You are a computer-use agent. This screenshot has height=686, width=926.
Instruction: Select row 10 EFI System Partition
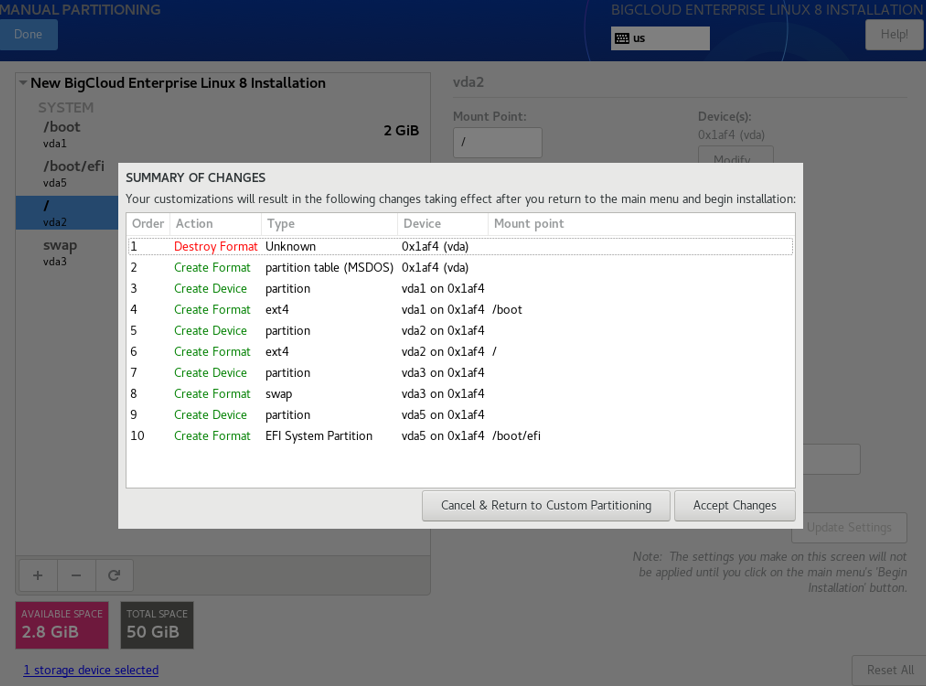point(461,436)
